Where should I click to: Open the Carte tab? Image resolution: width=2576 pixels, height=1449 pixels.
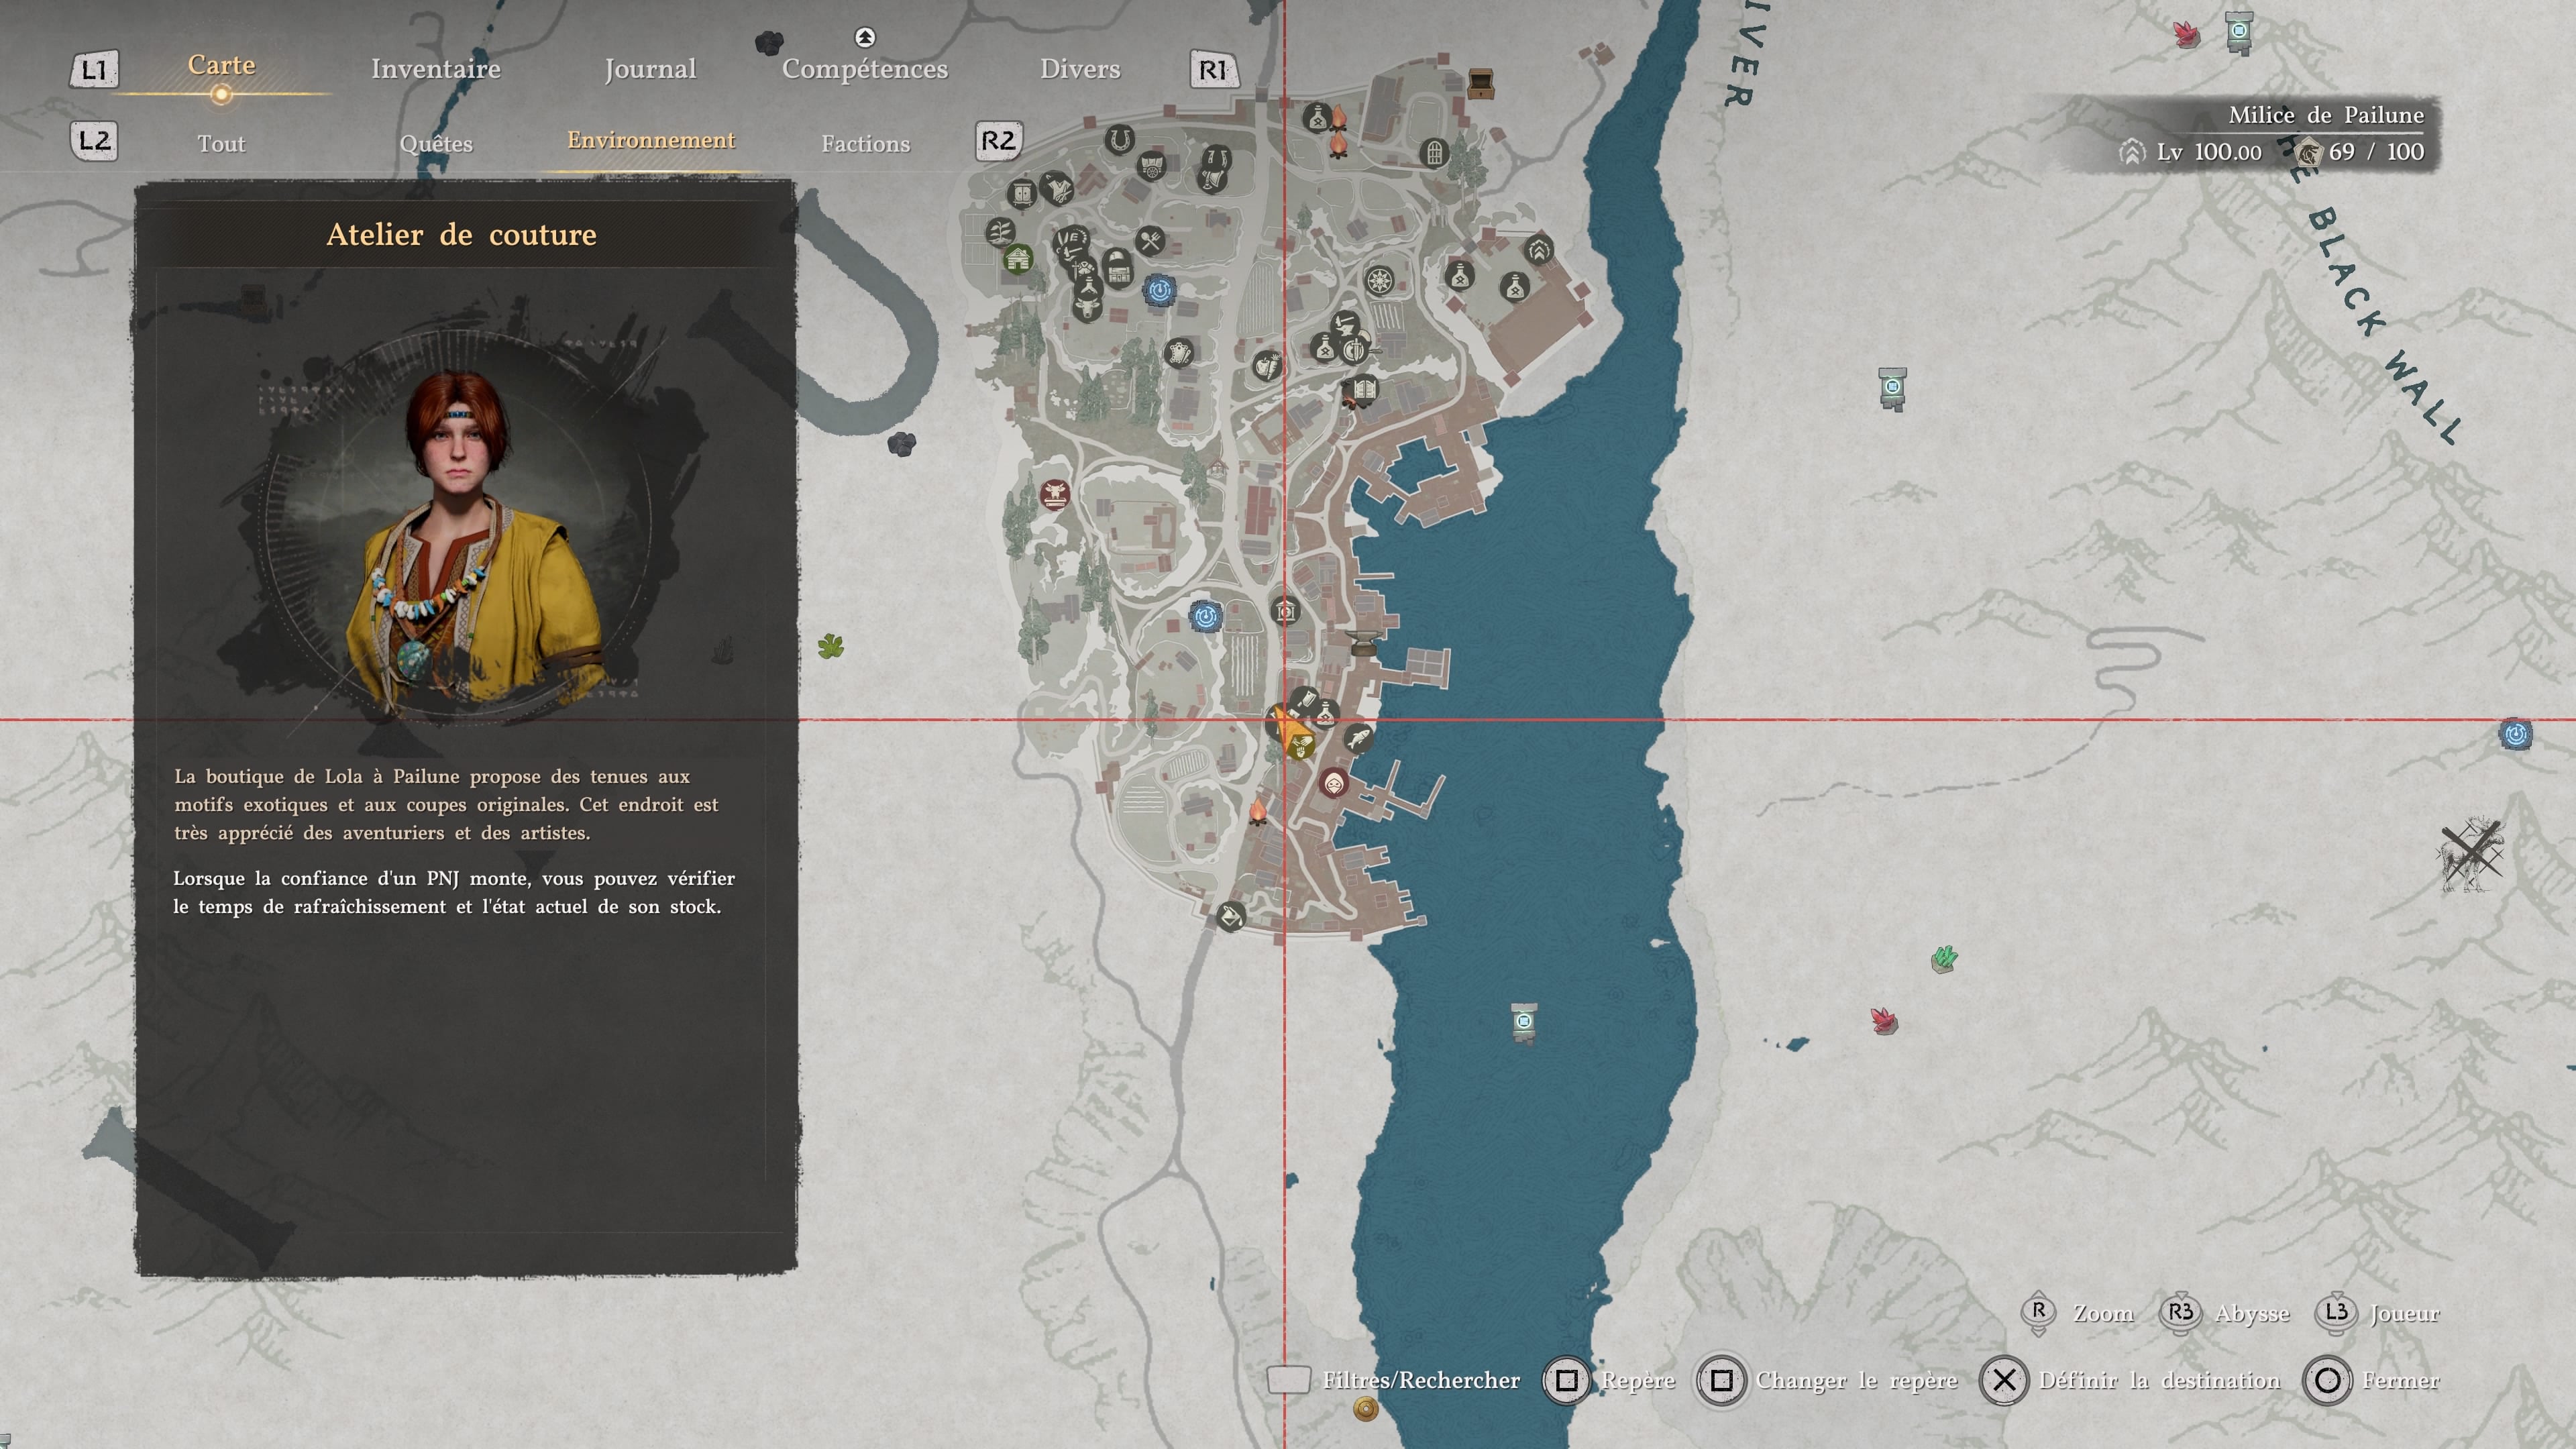point(221,65)
